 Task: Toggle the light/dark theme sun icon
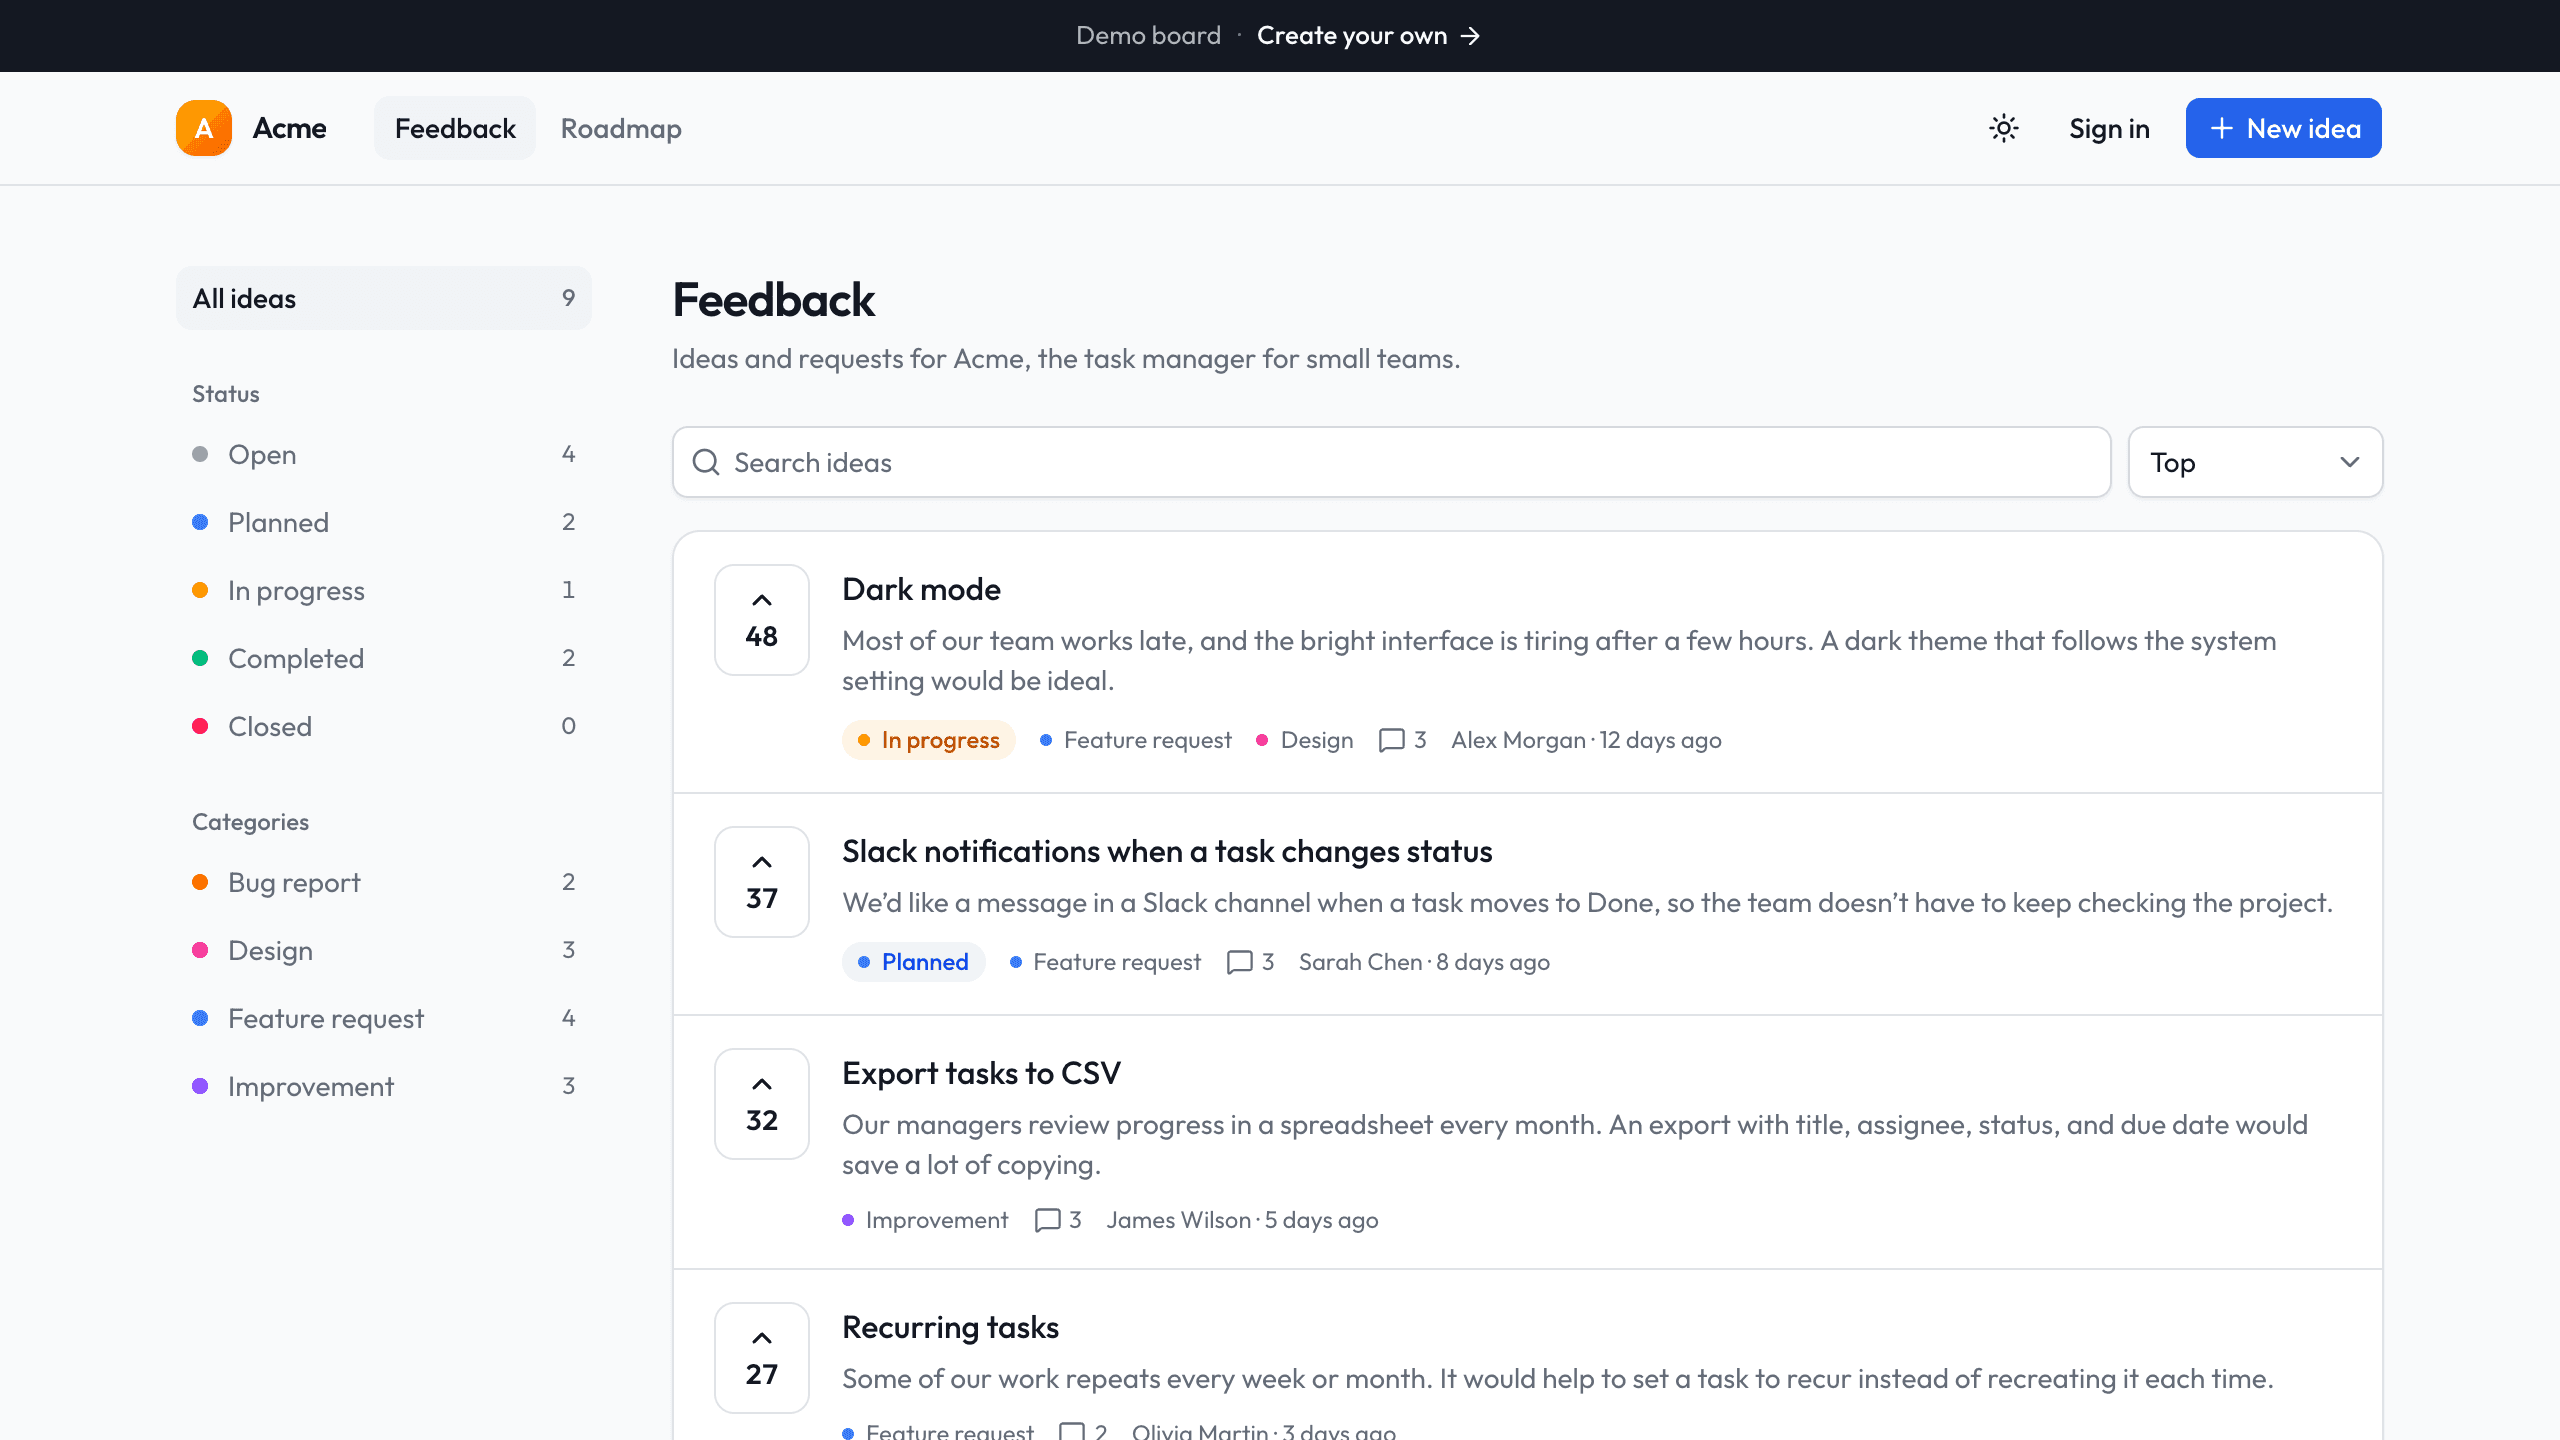point(2003,128)
